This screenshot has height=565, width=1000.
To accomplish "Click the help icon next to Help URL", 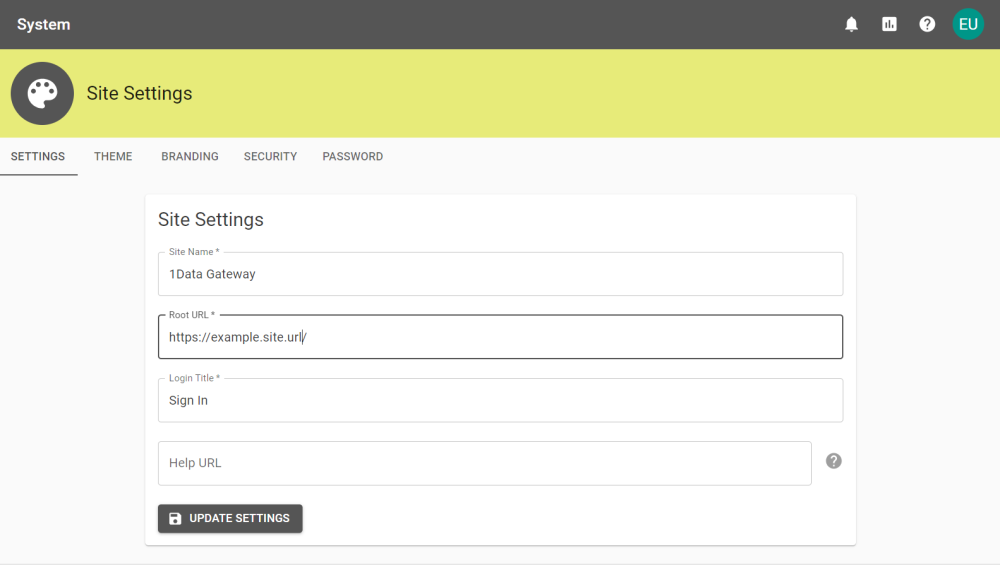I will pyautogui.click(x=834, y=461).
